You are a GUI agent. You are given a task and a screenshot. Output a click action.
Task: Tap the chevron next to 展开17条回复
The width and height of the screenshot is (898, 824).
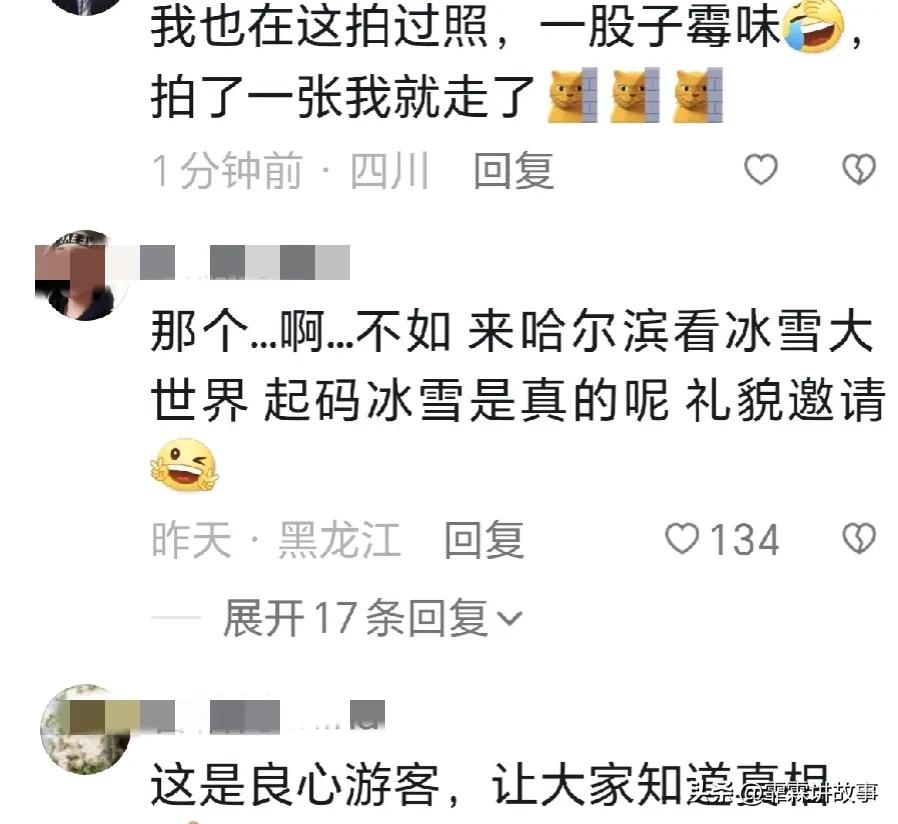tap(509, 618)
